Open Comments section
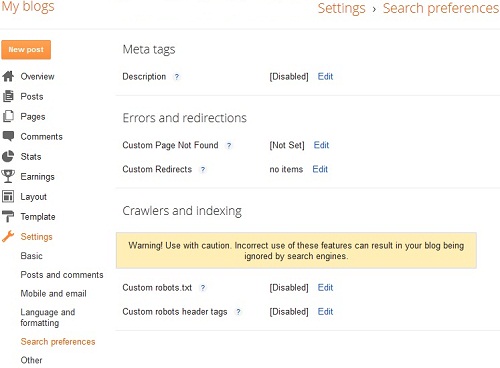Screen dimensions: 500x368 (x=41, y=136)
